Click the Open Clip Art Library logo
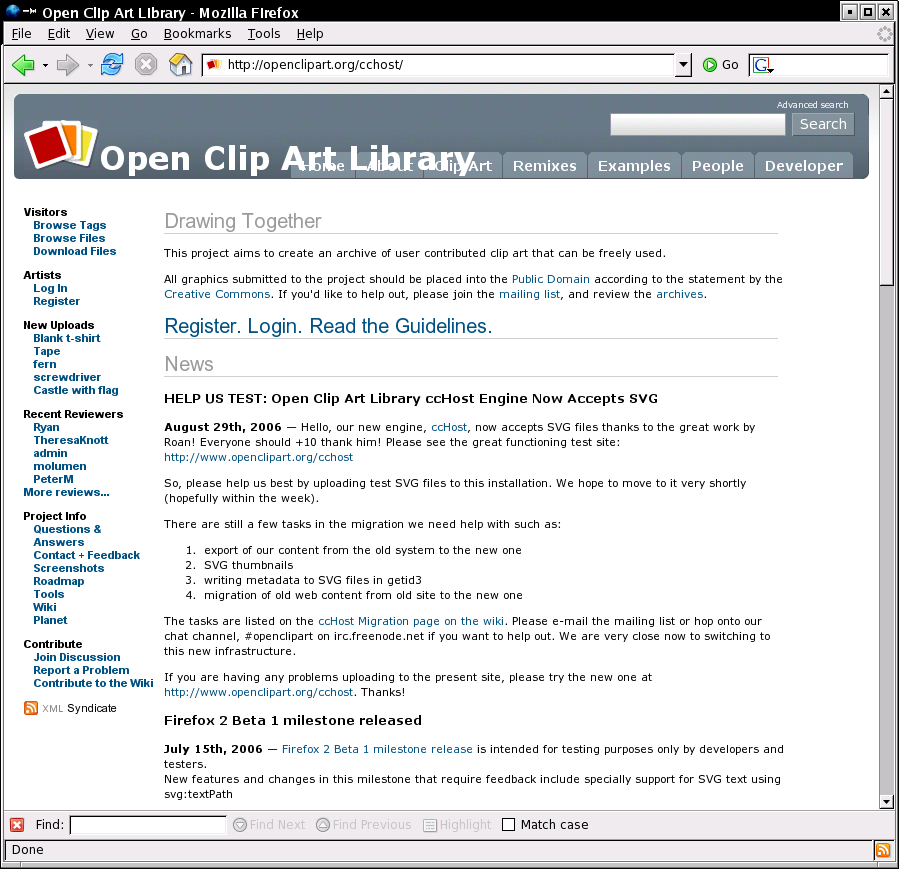Image resolution: width=899 pixels, height=869 pixels. click(x=58, y=143)
